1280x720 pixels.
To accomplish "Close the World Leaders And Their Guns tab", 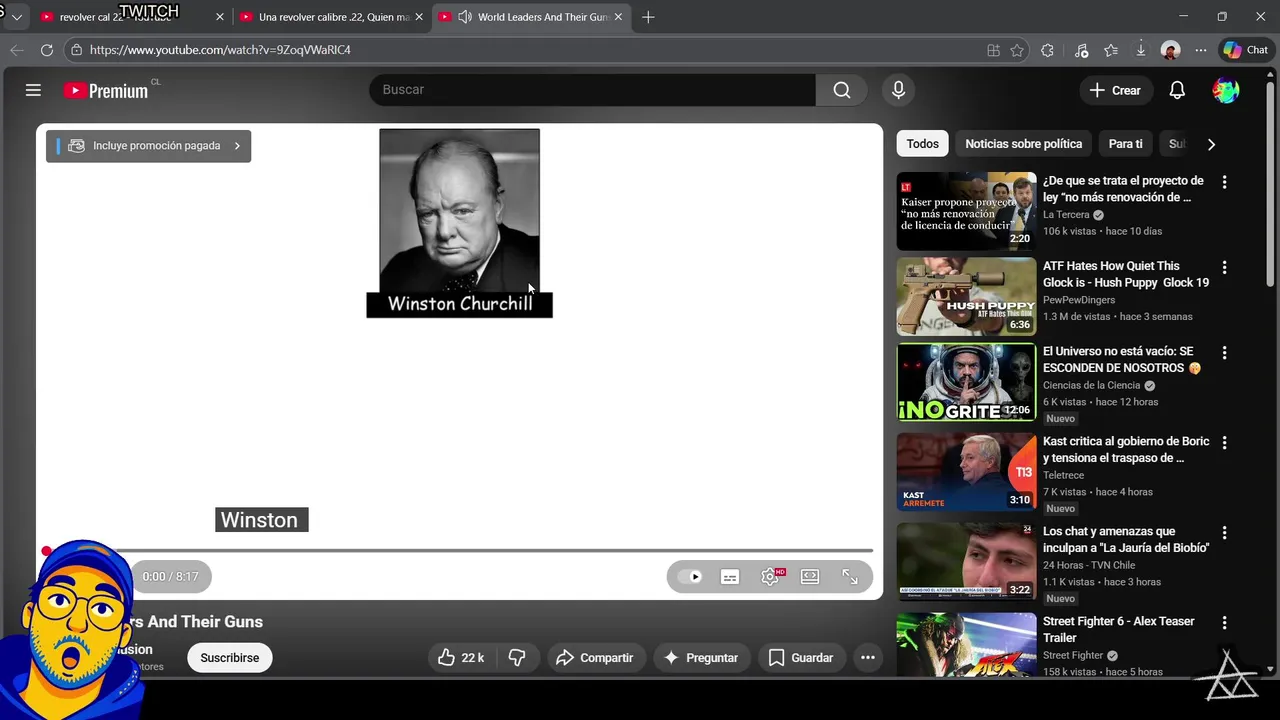I will click(x=618, y=17).
